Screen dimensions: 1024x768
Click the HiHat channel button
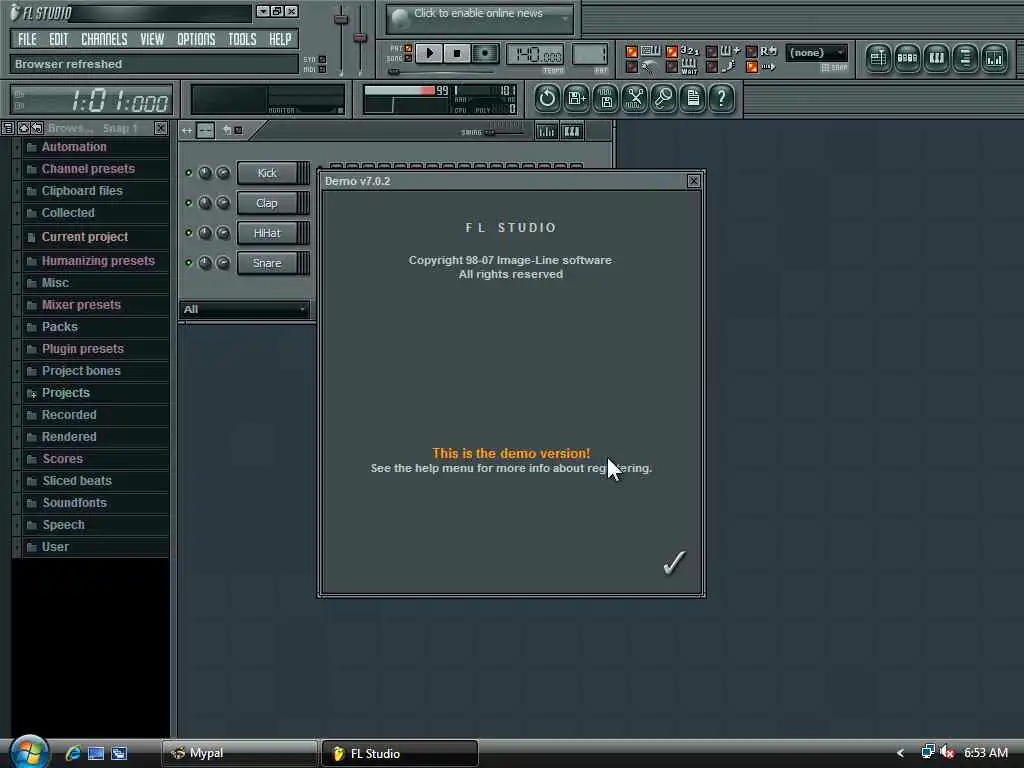[x=266, y=233]
